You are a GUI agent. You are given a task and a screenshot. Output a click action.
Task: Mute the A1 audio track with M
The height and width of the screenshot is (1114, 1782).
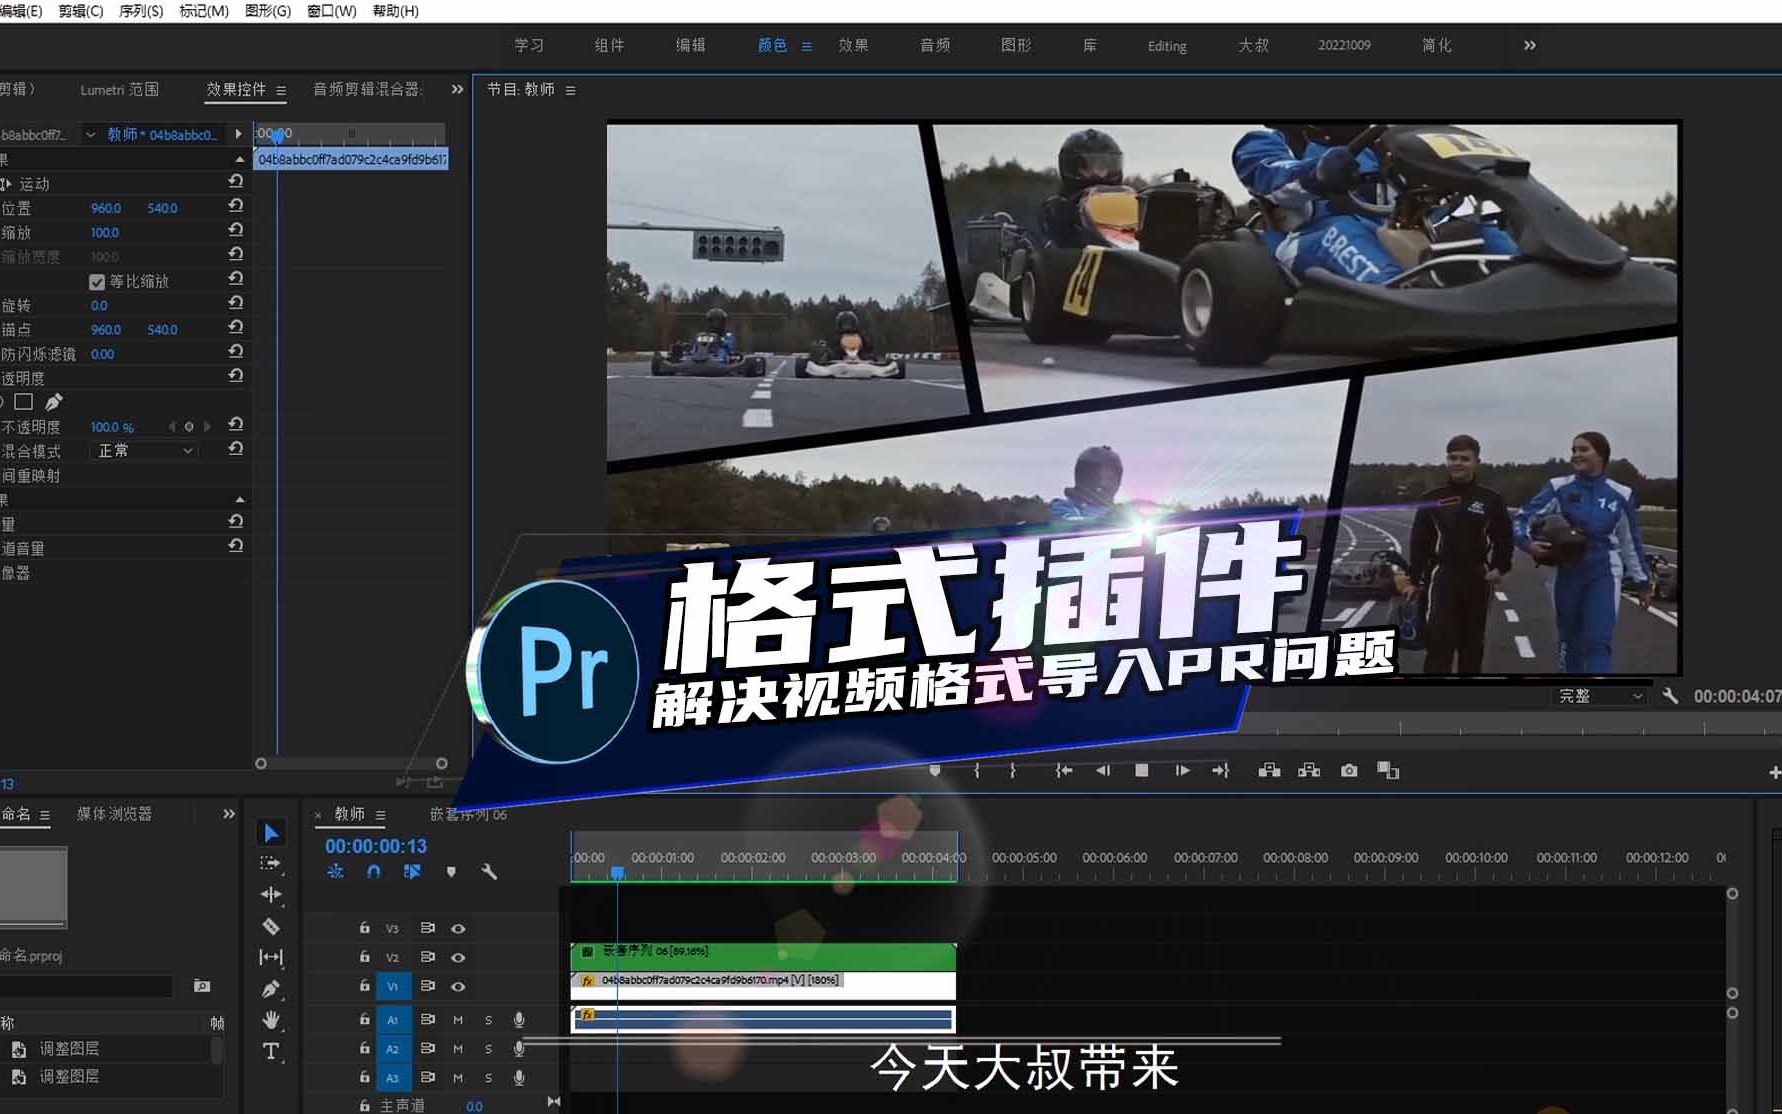458,1019
